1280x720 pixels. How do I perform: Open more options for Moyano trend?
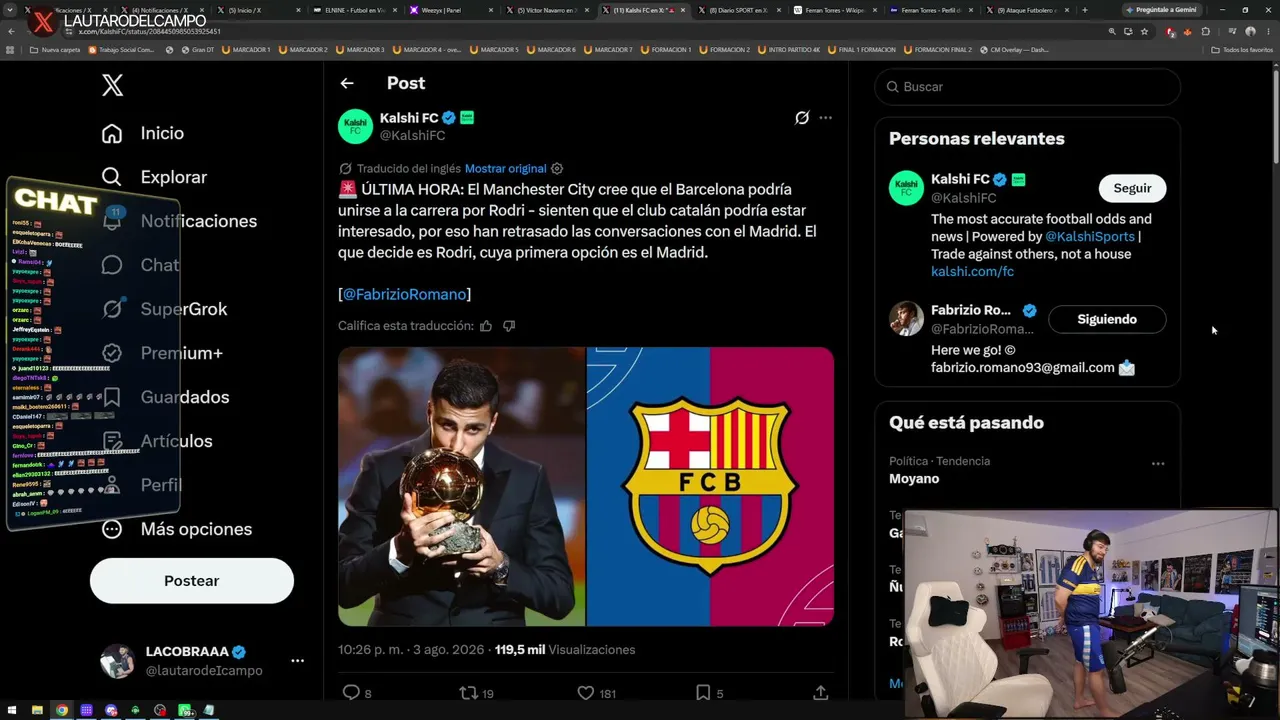click(1158, 463)
